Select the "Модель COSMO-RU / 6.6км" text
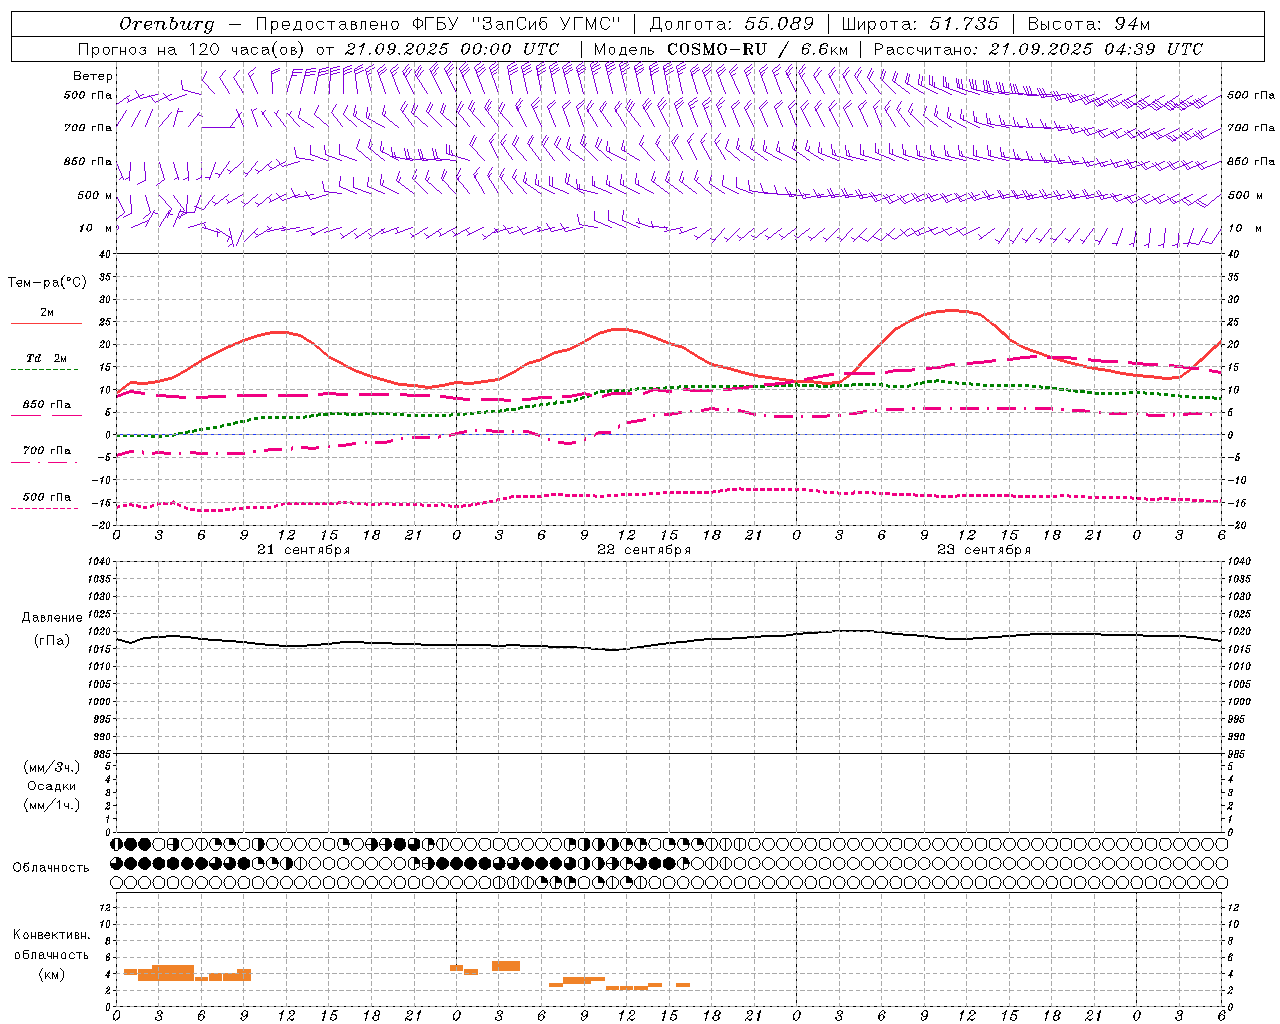Screen dimensions: 1280x1024 click(x=720, y=49)
